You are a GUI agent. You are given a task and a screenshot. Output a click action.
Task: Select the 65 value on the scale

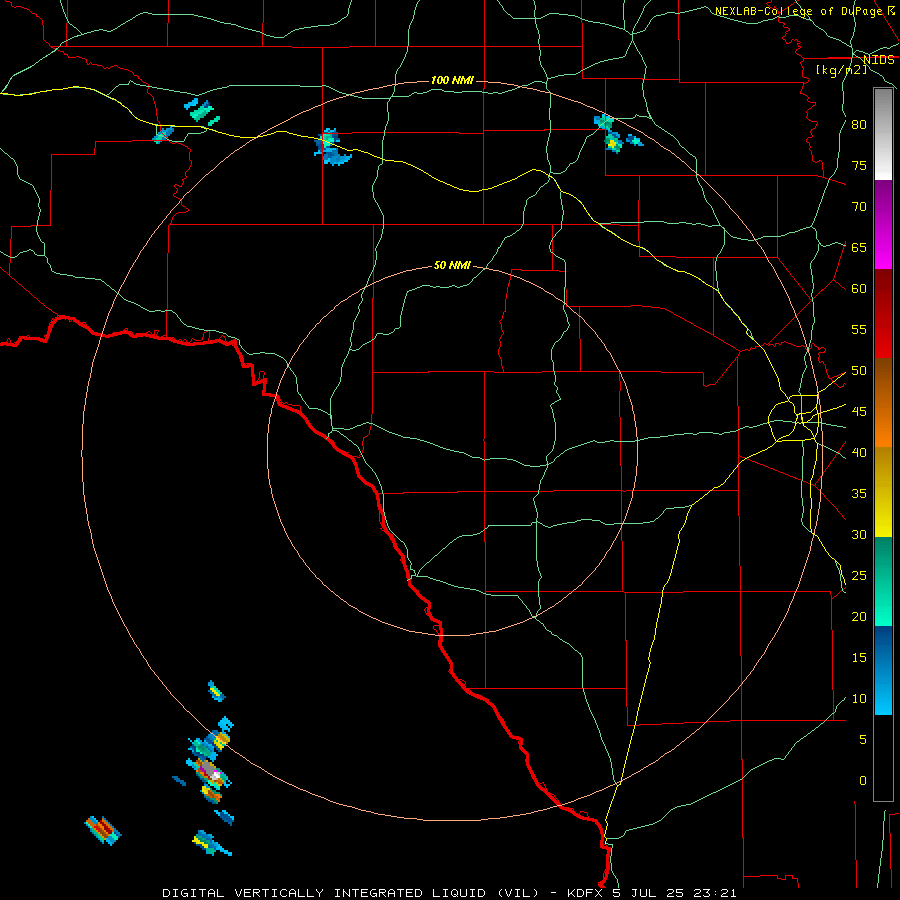[x=859, y=247]
